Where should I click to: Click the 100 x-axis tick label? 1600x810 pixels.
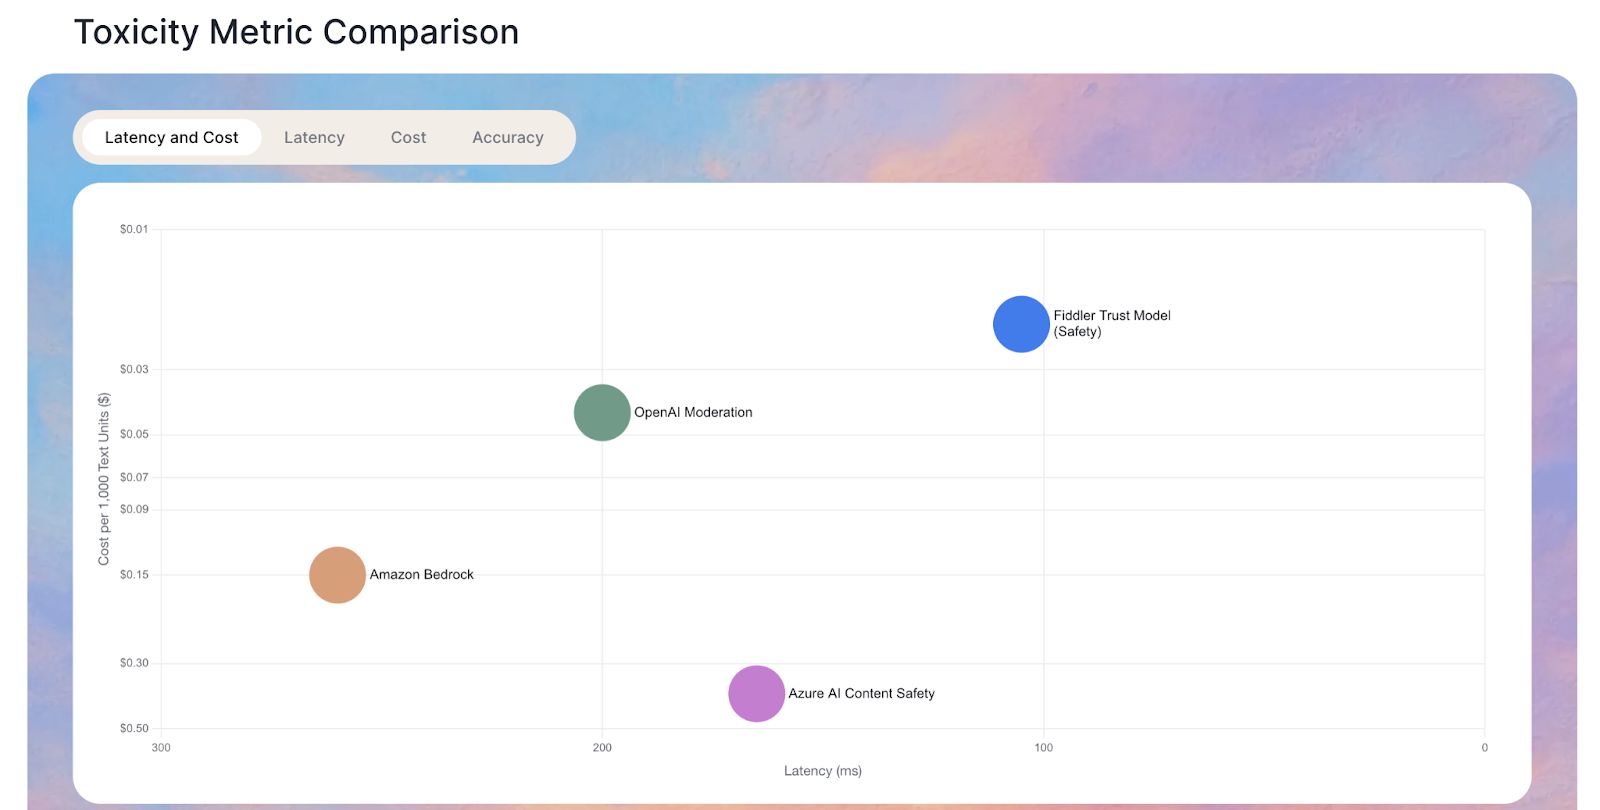click(1044, 747)
